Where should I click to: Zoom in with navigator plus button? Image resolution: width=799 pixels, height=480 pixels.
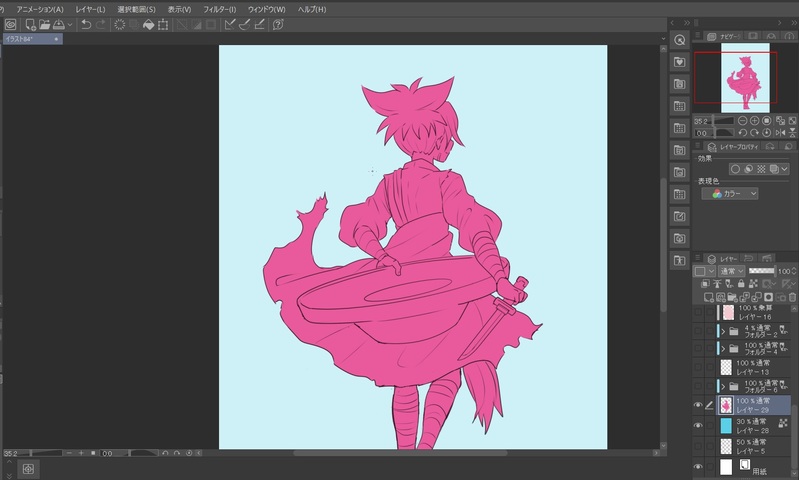pos(754,121)
